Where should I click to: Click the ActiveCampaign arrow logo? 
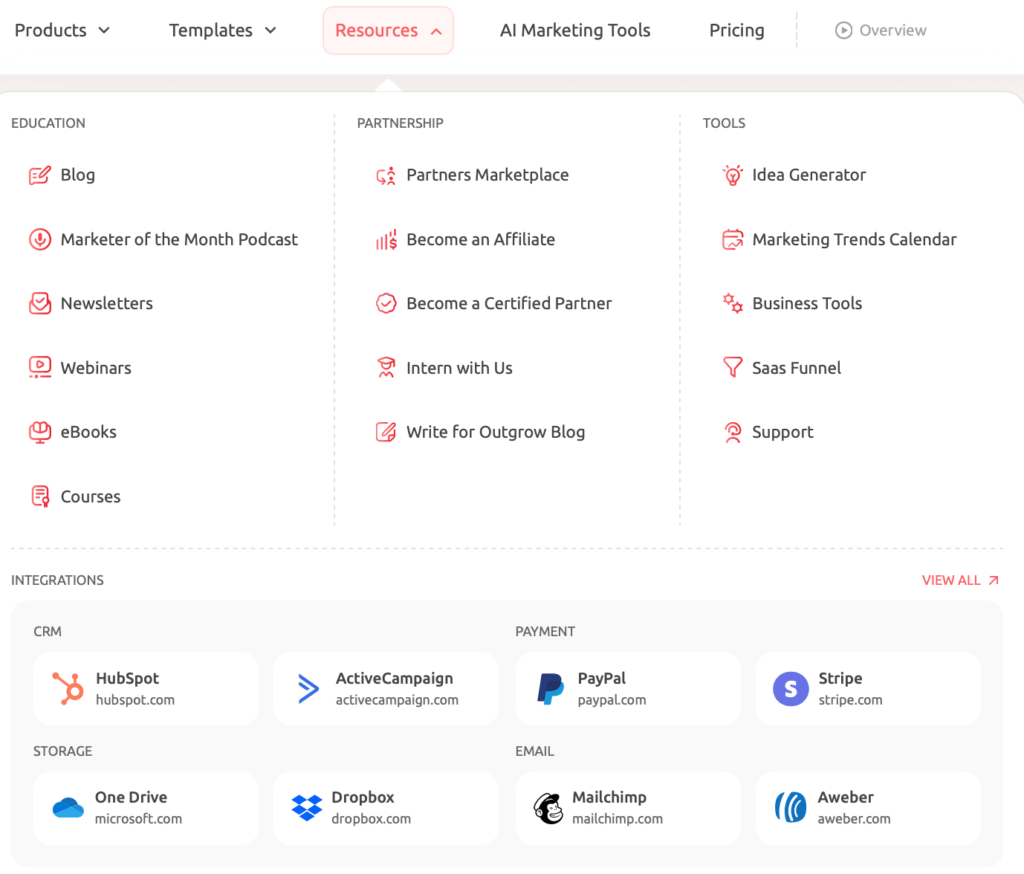tap(308, 688)
